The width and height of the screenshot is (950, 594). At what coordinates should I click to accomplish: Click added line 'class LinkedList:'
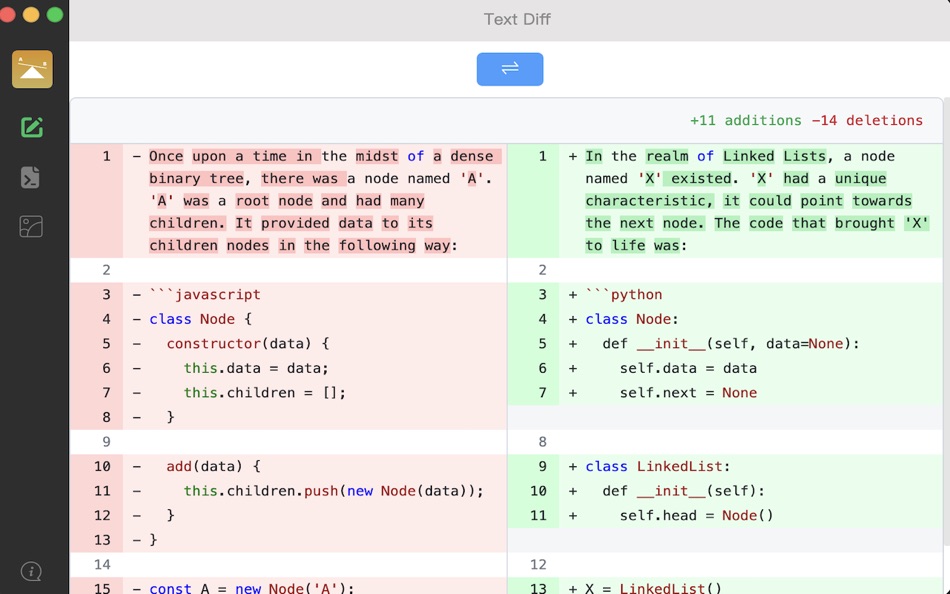click(657, 466)
